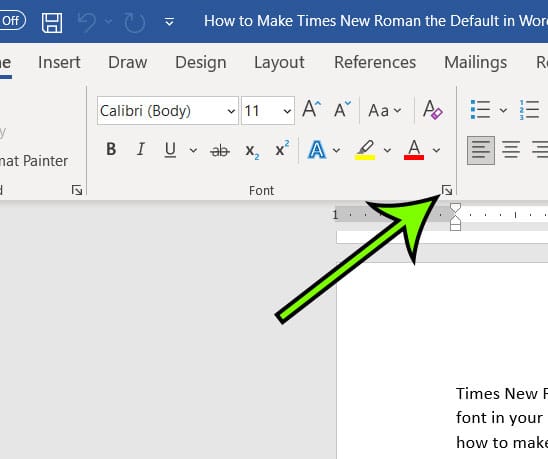Expand the font size dropdown arrow
This screenshot has width=548, height=459.
pyautogui.click(x=287, y=111)
